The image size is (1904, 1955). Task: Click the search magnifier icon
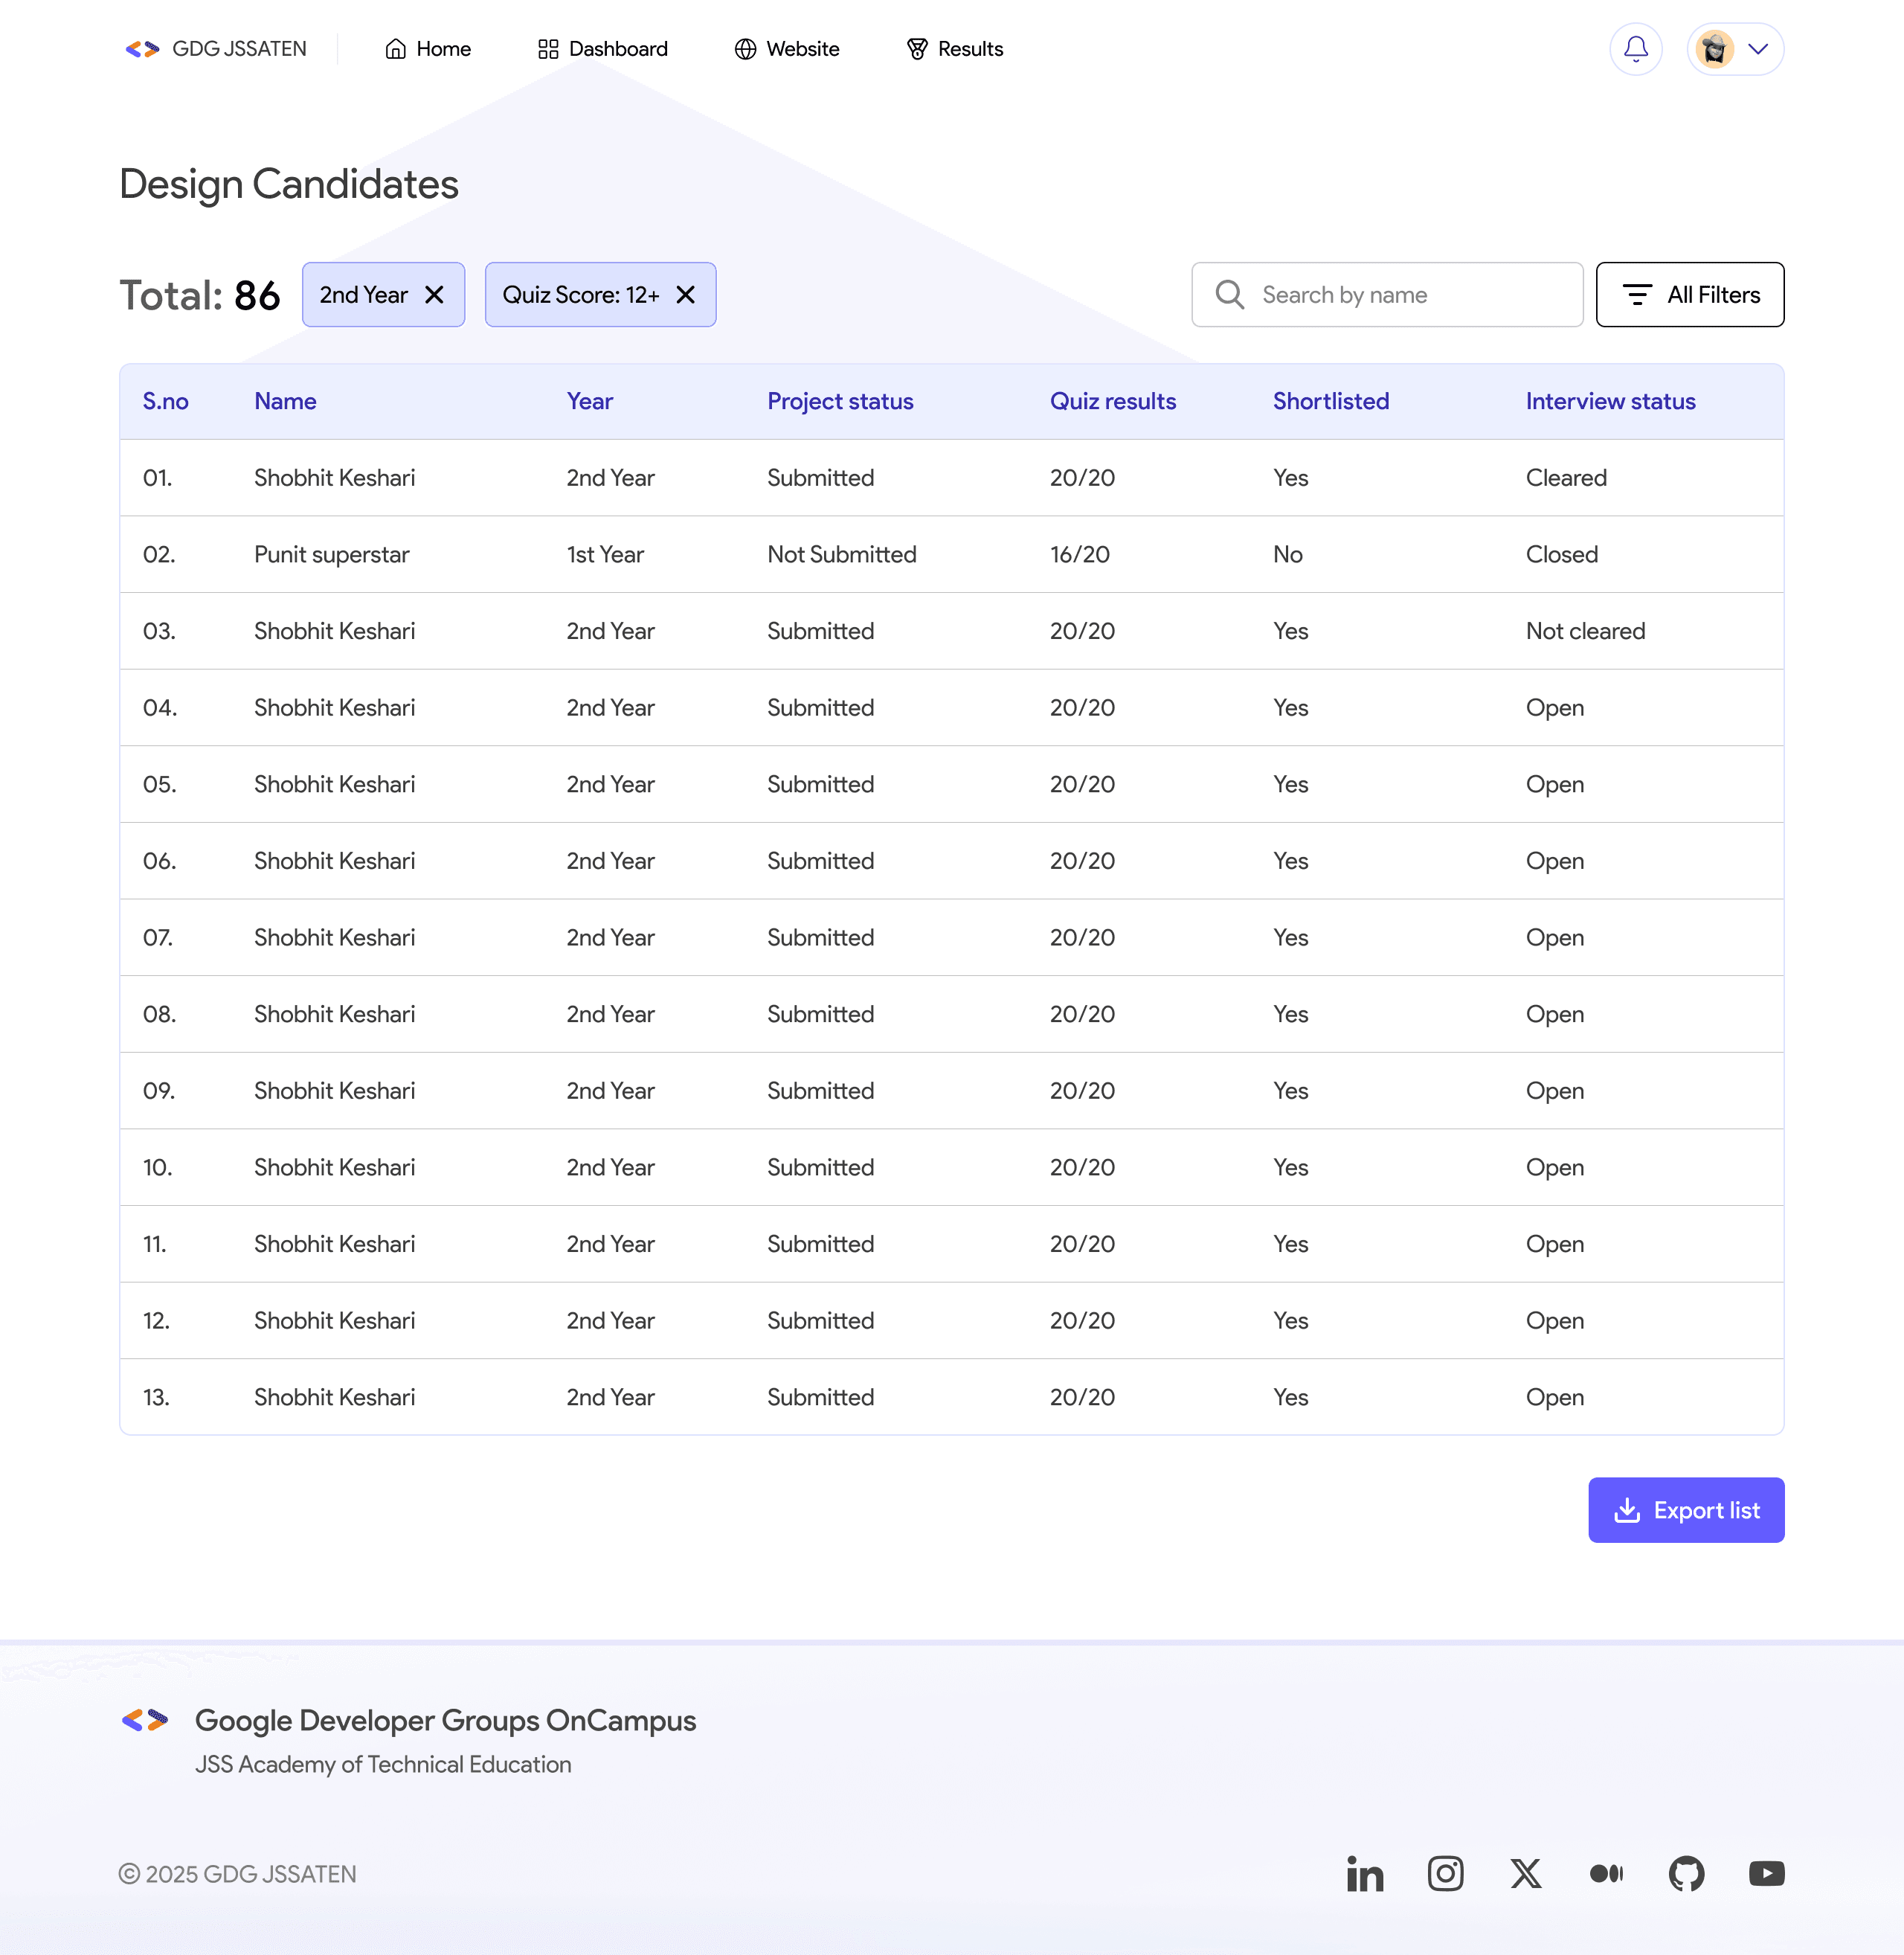[1229, 295]
